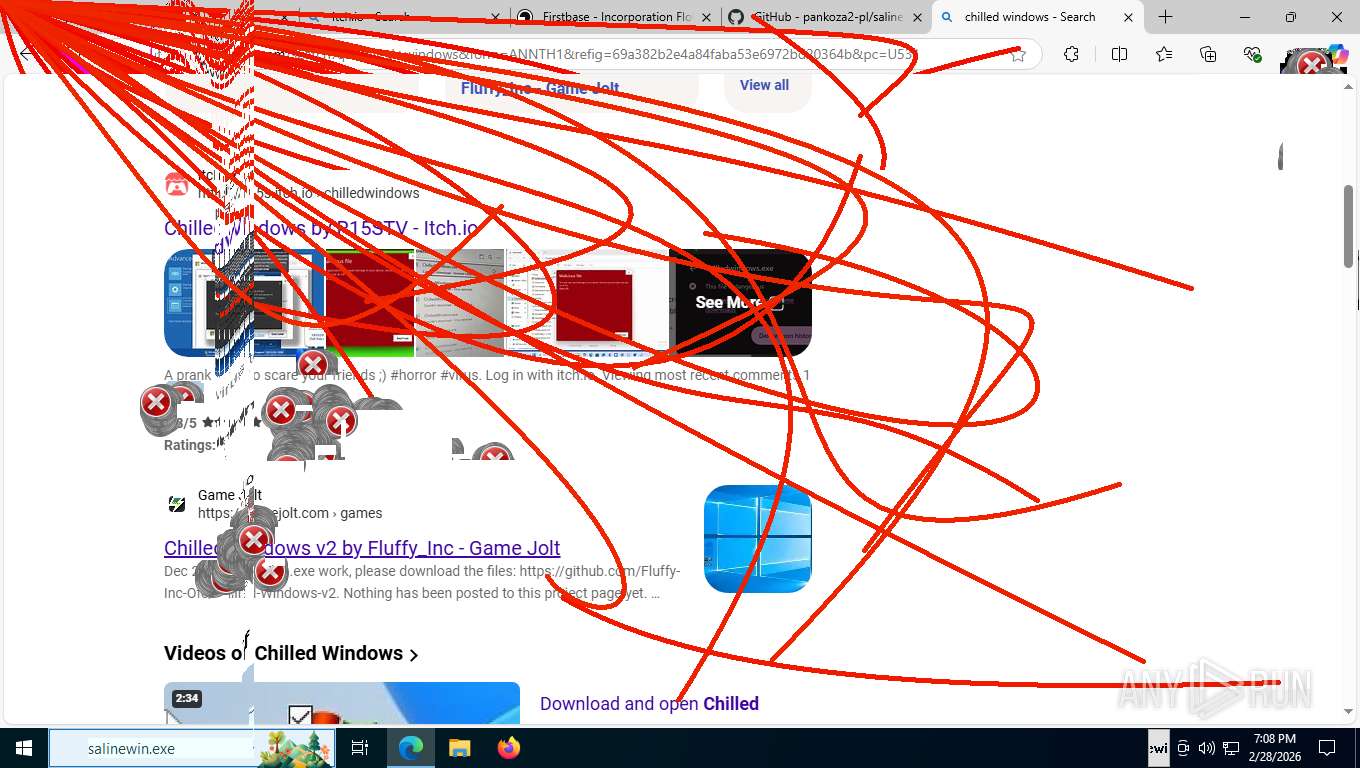Open a new browser tab
The width and height of the screenshot is (1360, 768).
click(1165, 17)
